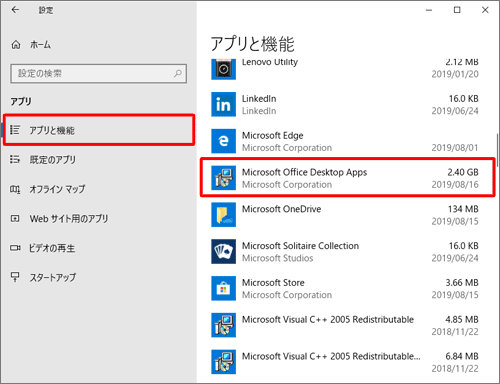Viewport: 500px width, 384px height.
Task: Click the Microsoft Store bag icon
Action: click(223, 288)
